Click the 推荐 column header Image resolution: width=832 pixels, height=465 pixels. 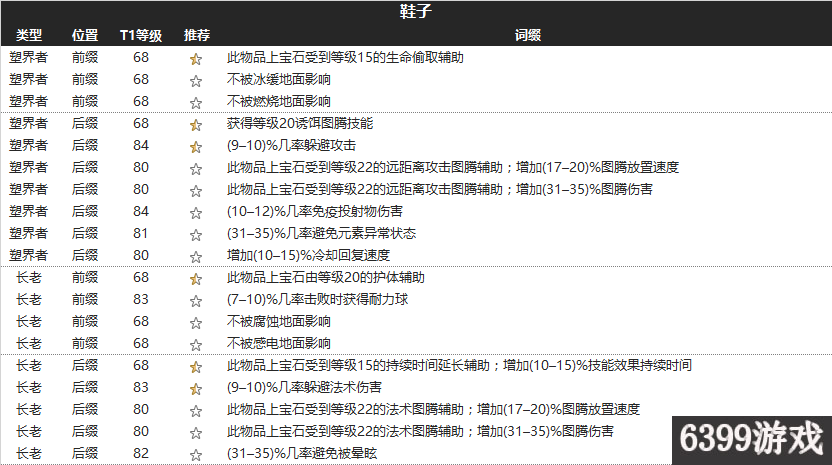197,35
